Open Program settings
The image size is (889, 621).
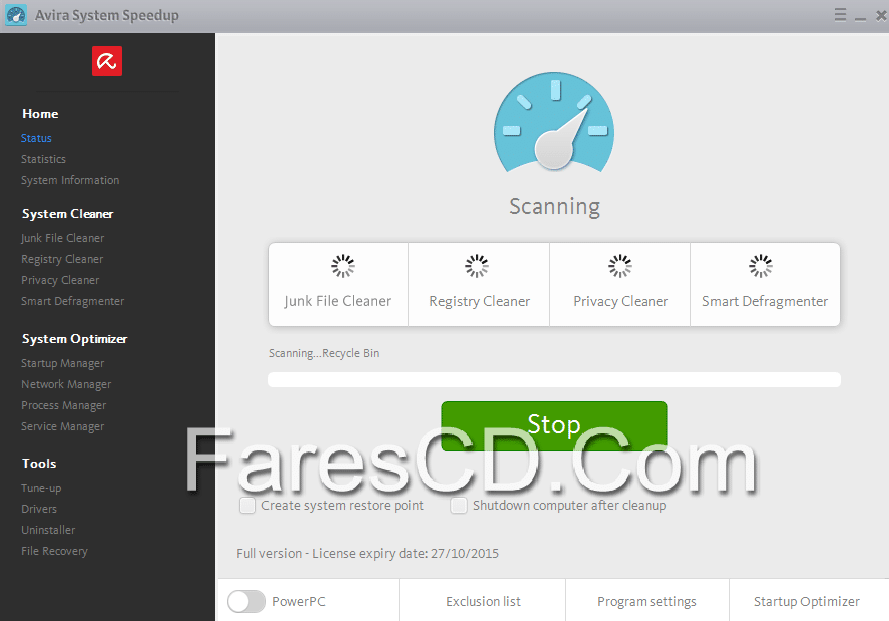tap(647, 601)
